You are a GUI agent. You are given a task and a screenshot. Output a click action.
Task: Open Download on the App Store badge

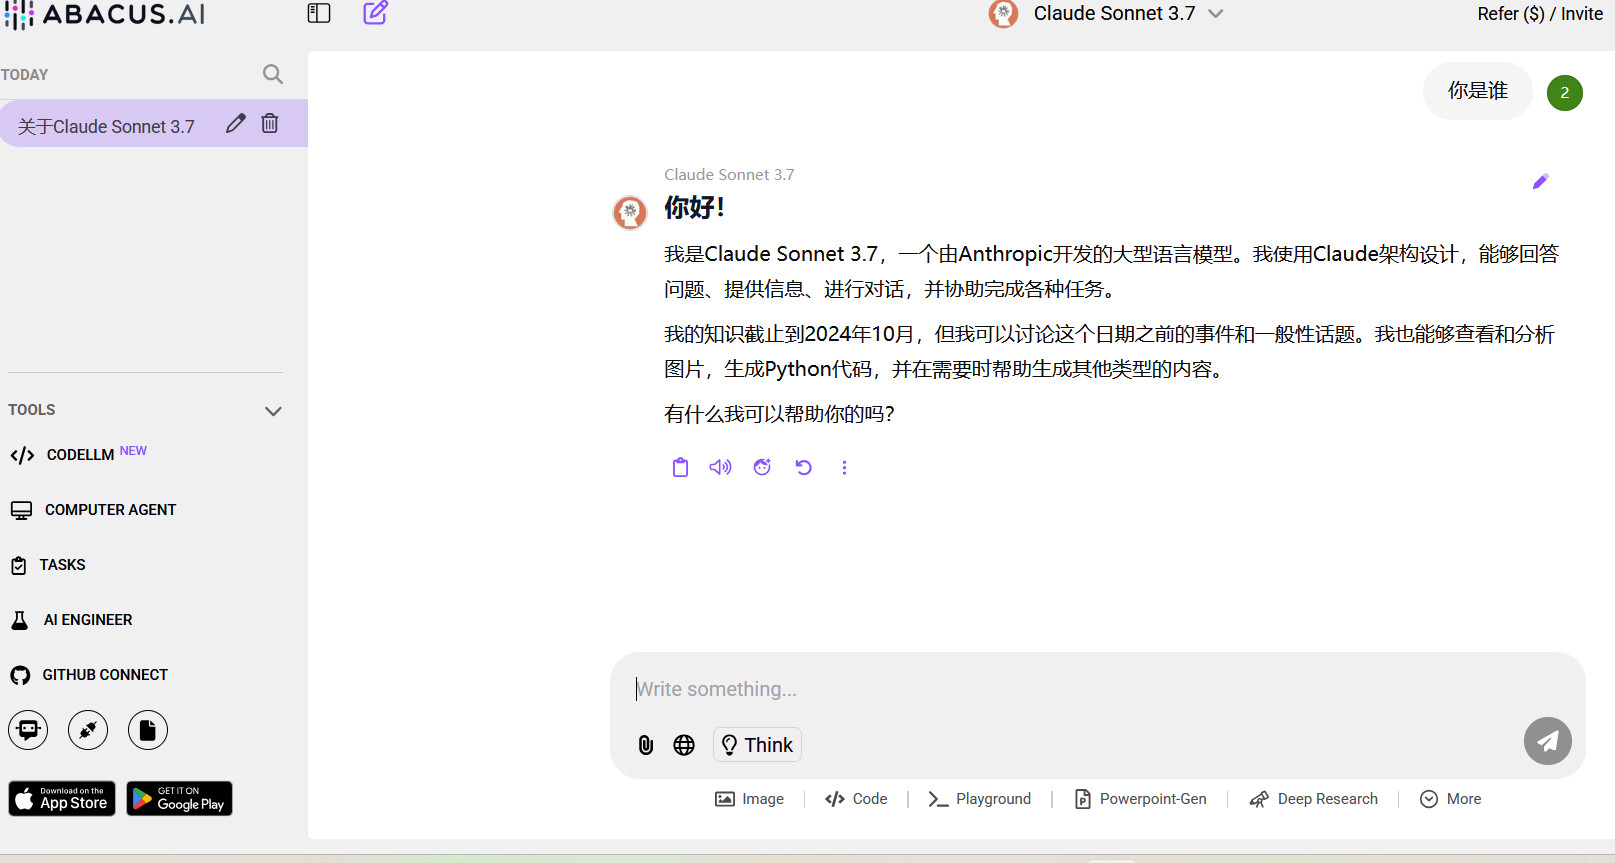pyautogui.click(x=62, y=798)
